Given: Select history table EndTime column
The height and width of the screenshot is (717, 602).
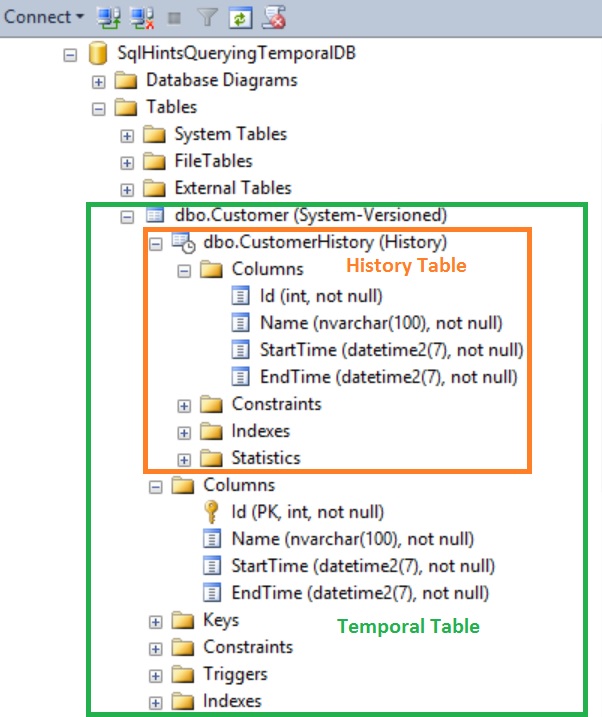Looking at the screenshot, I should click(389, 377).
